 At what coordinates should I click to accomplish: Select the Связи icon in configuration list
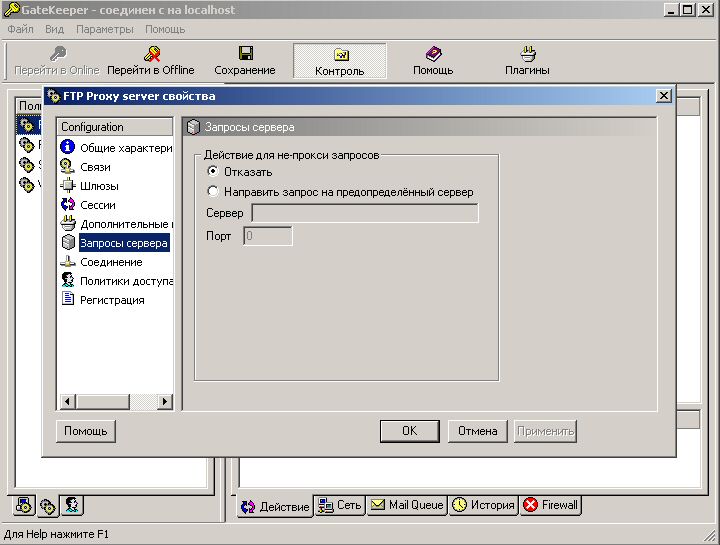point(68,166)
